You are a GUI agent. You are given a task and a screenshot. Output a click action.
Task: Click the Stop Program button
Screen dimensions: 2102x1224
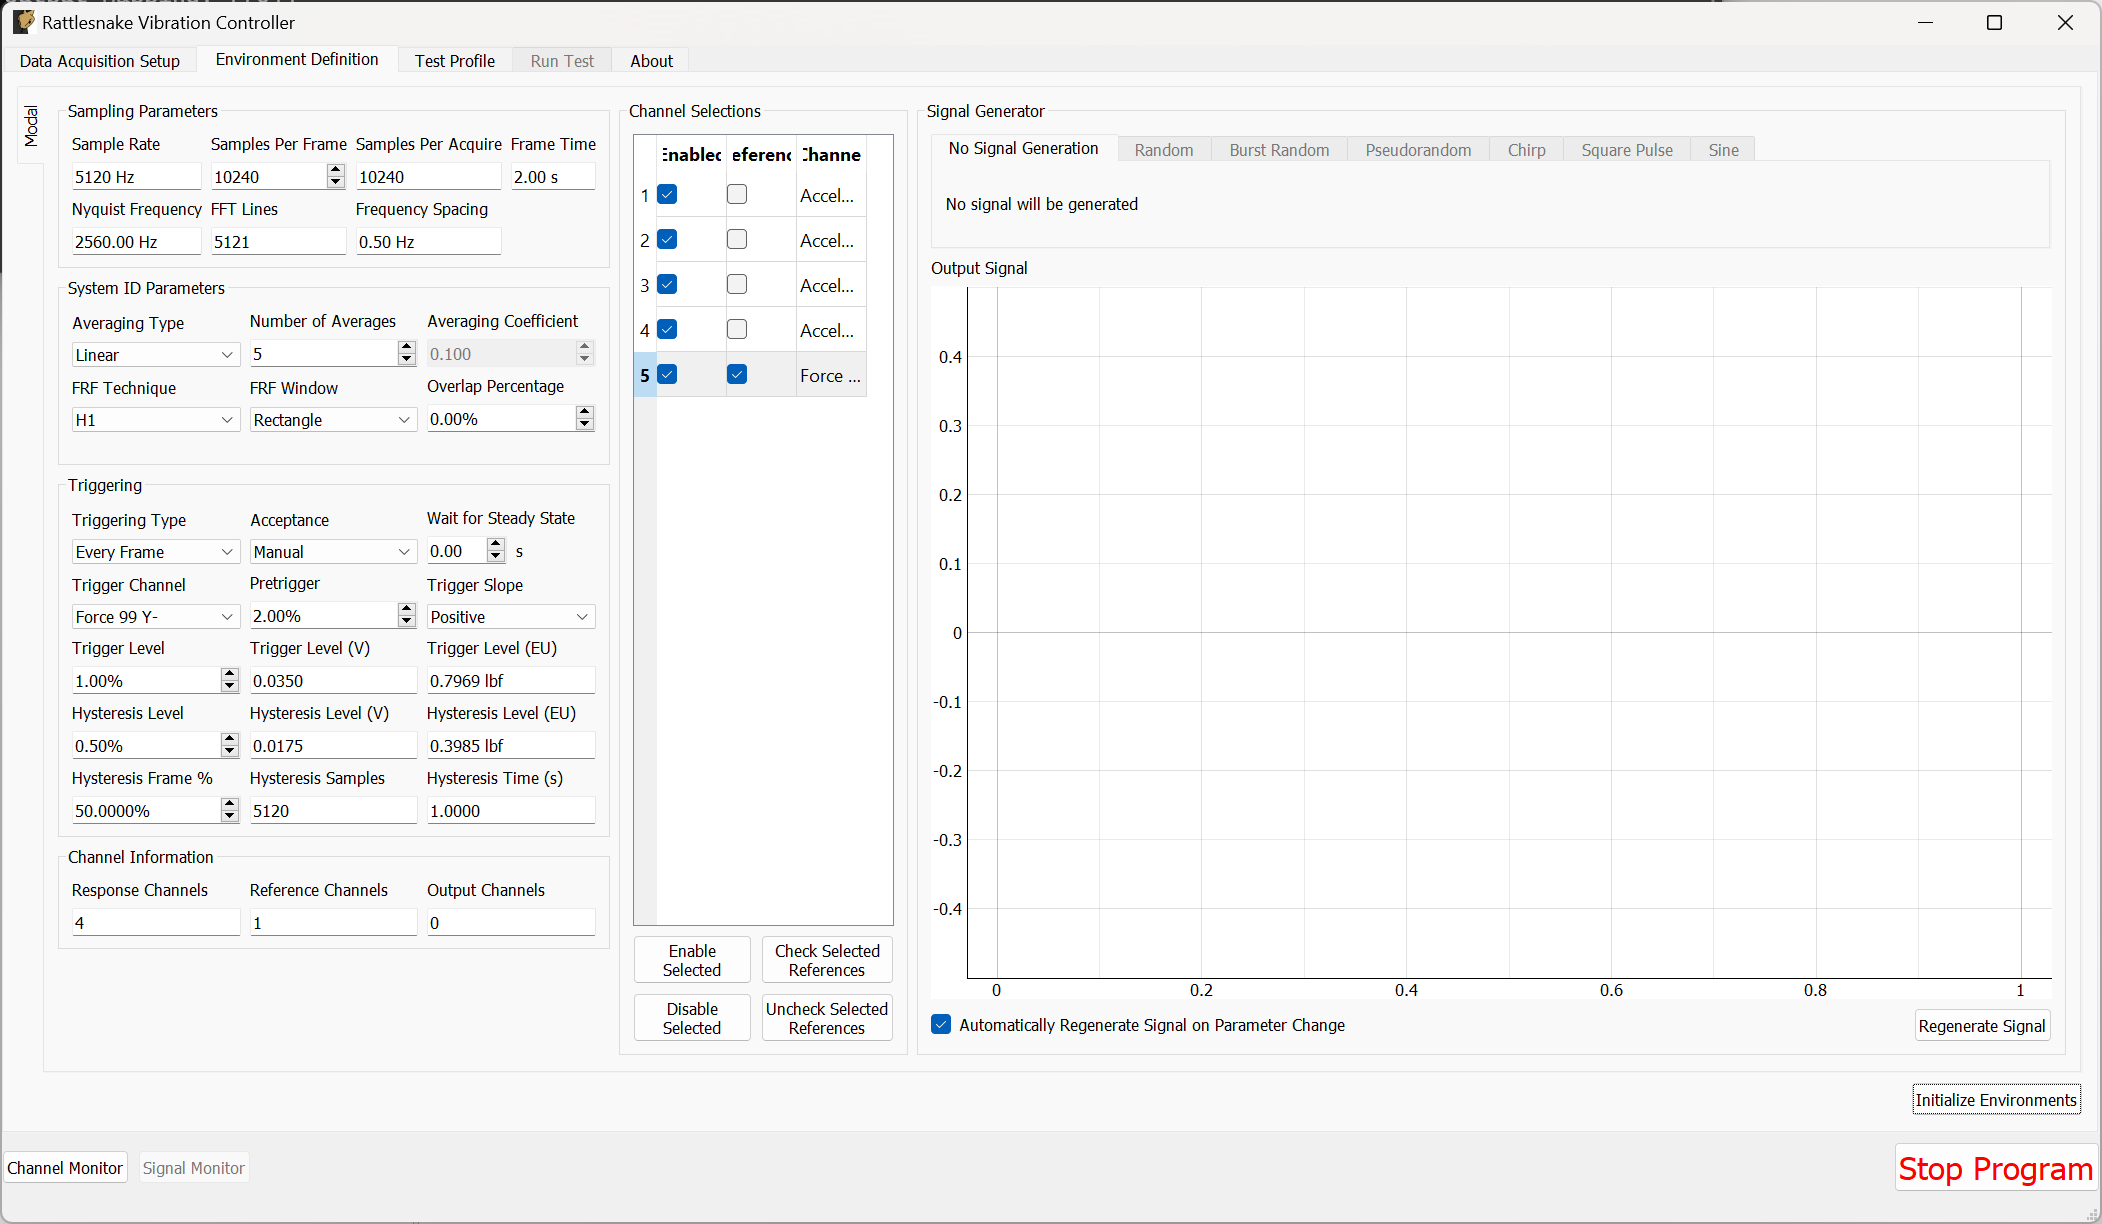click(1995, 1167)
